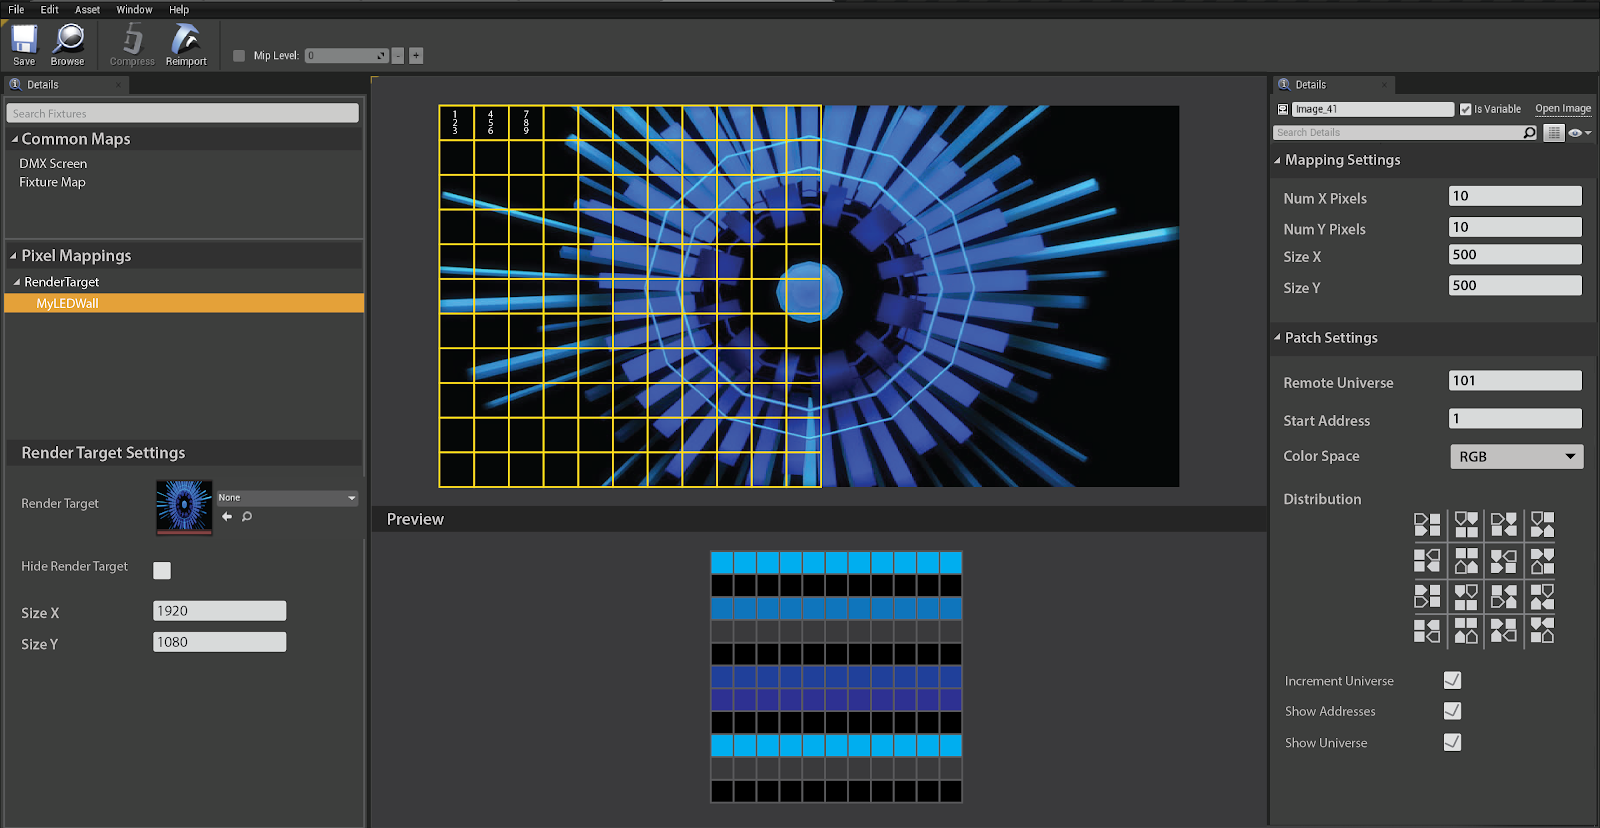The height and width of the screenshot is (828, 1600).
Task: Click the Num X Pixels field
Action: click(1515, 196)
